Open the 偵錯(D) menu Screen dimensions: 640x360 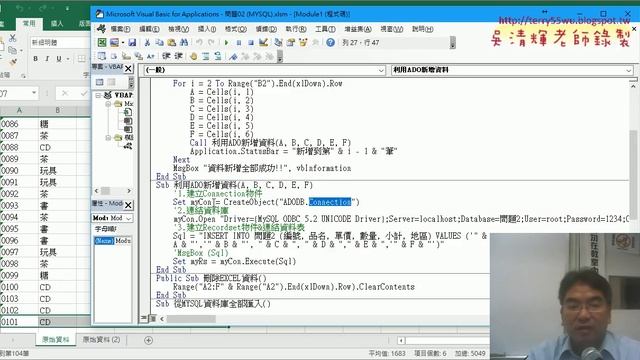266,29
